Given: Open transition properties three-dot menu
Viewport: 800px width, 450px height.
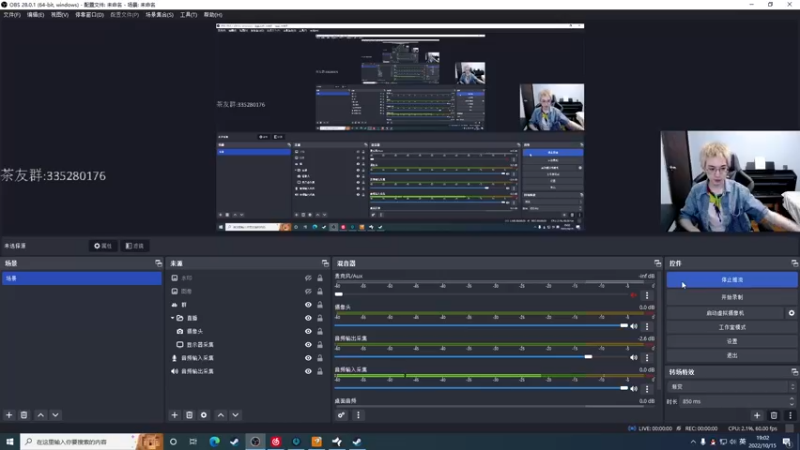Looking at the screenshot, I should pyautogui.click(x=790, y=415).
